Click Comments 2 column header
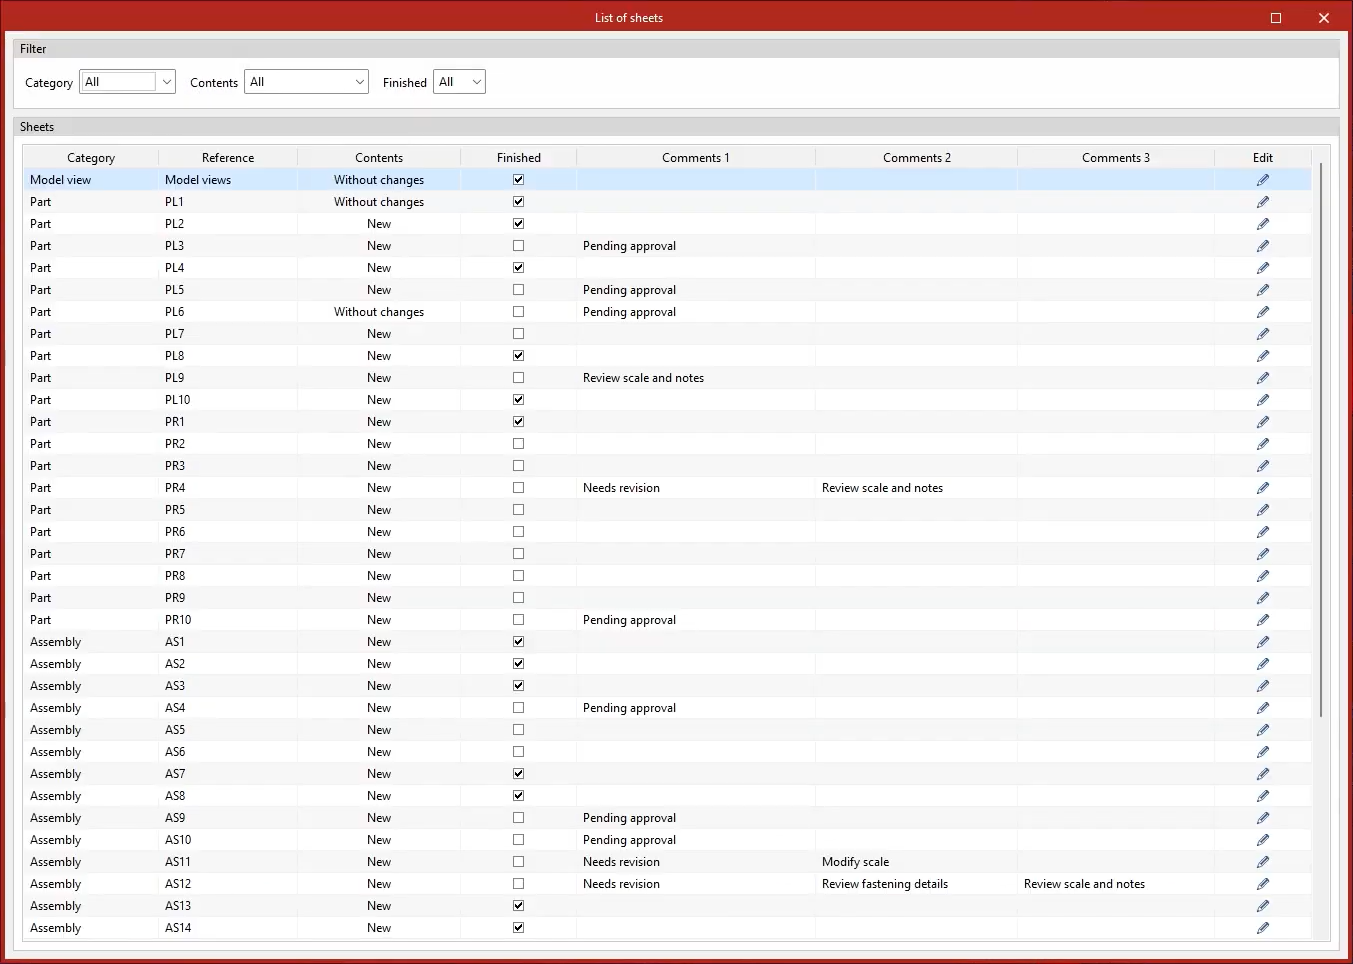1353x964 pixels. tap(917, 158)
